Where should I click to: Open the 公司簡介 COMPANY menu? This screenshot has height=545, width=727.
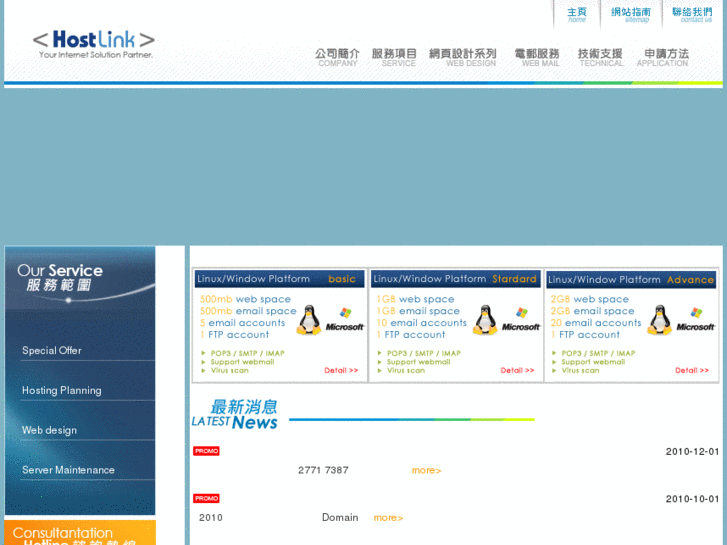(x=338, y=58)
